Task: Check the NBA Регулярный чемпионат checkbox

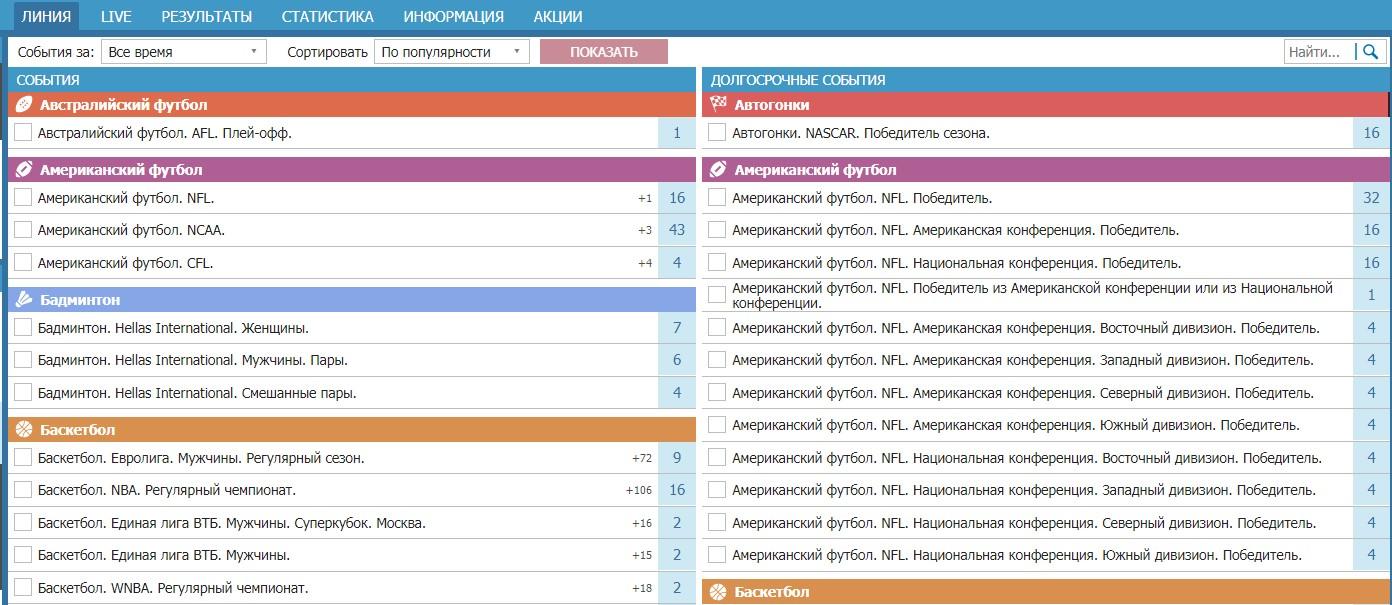Action: [23, 490]
